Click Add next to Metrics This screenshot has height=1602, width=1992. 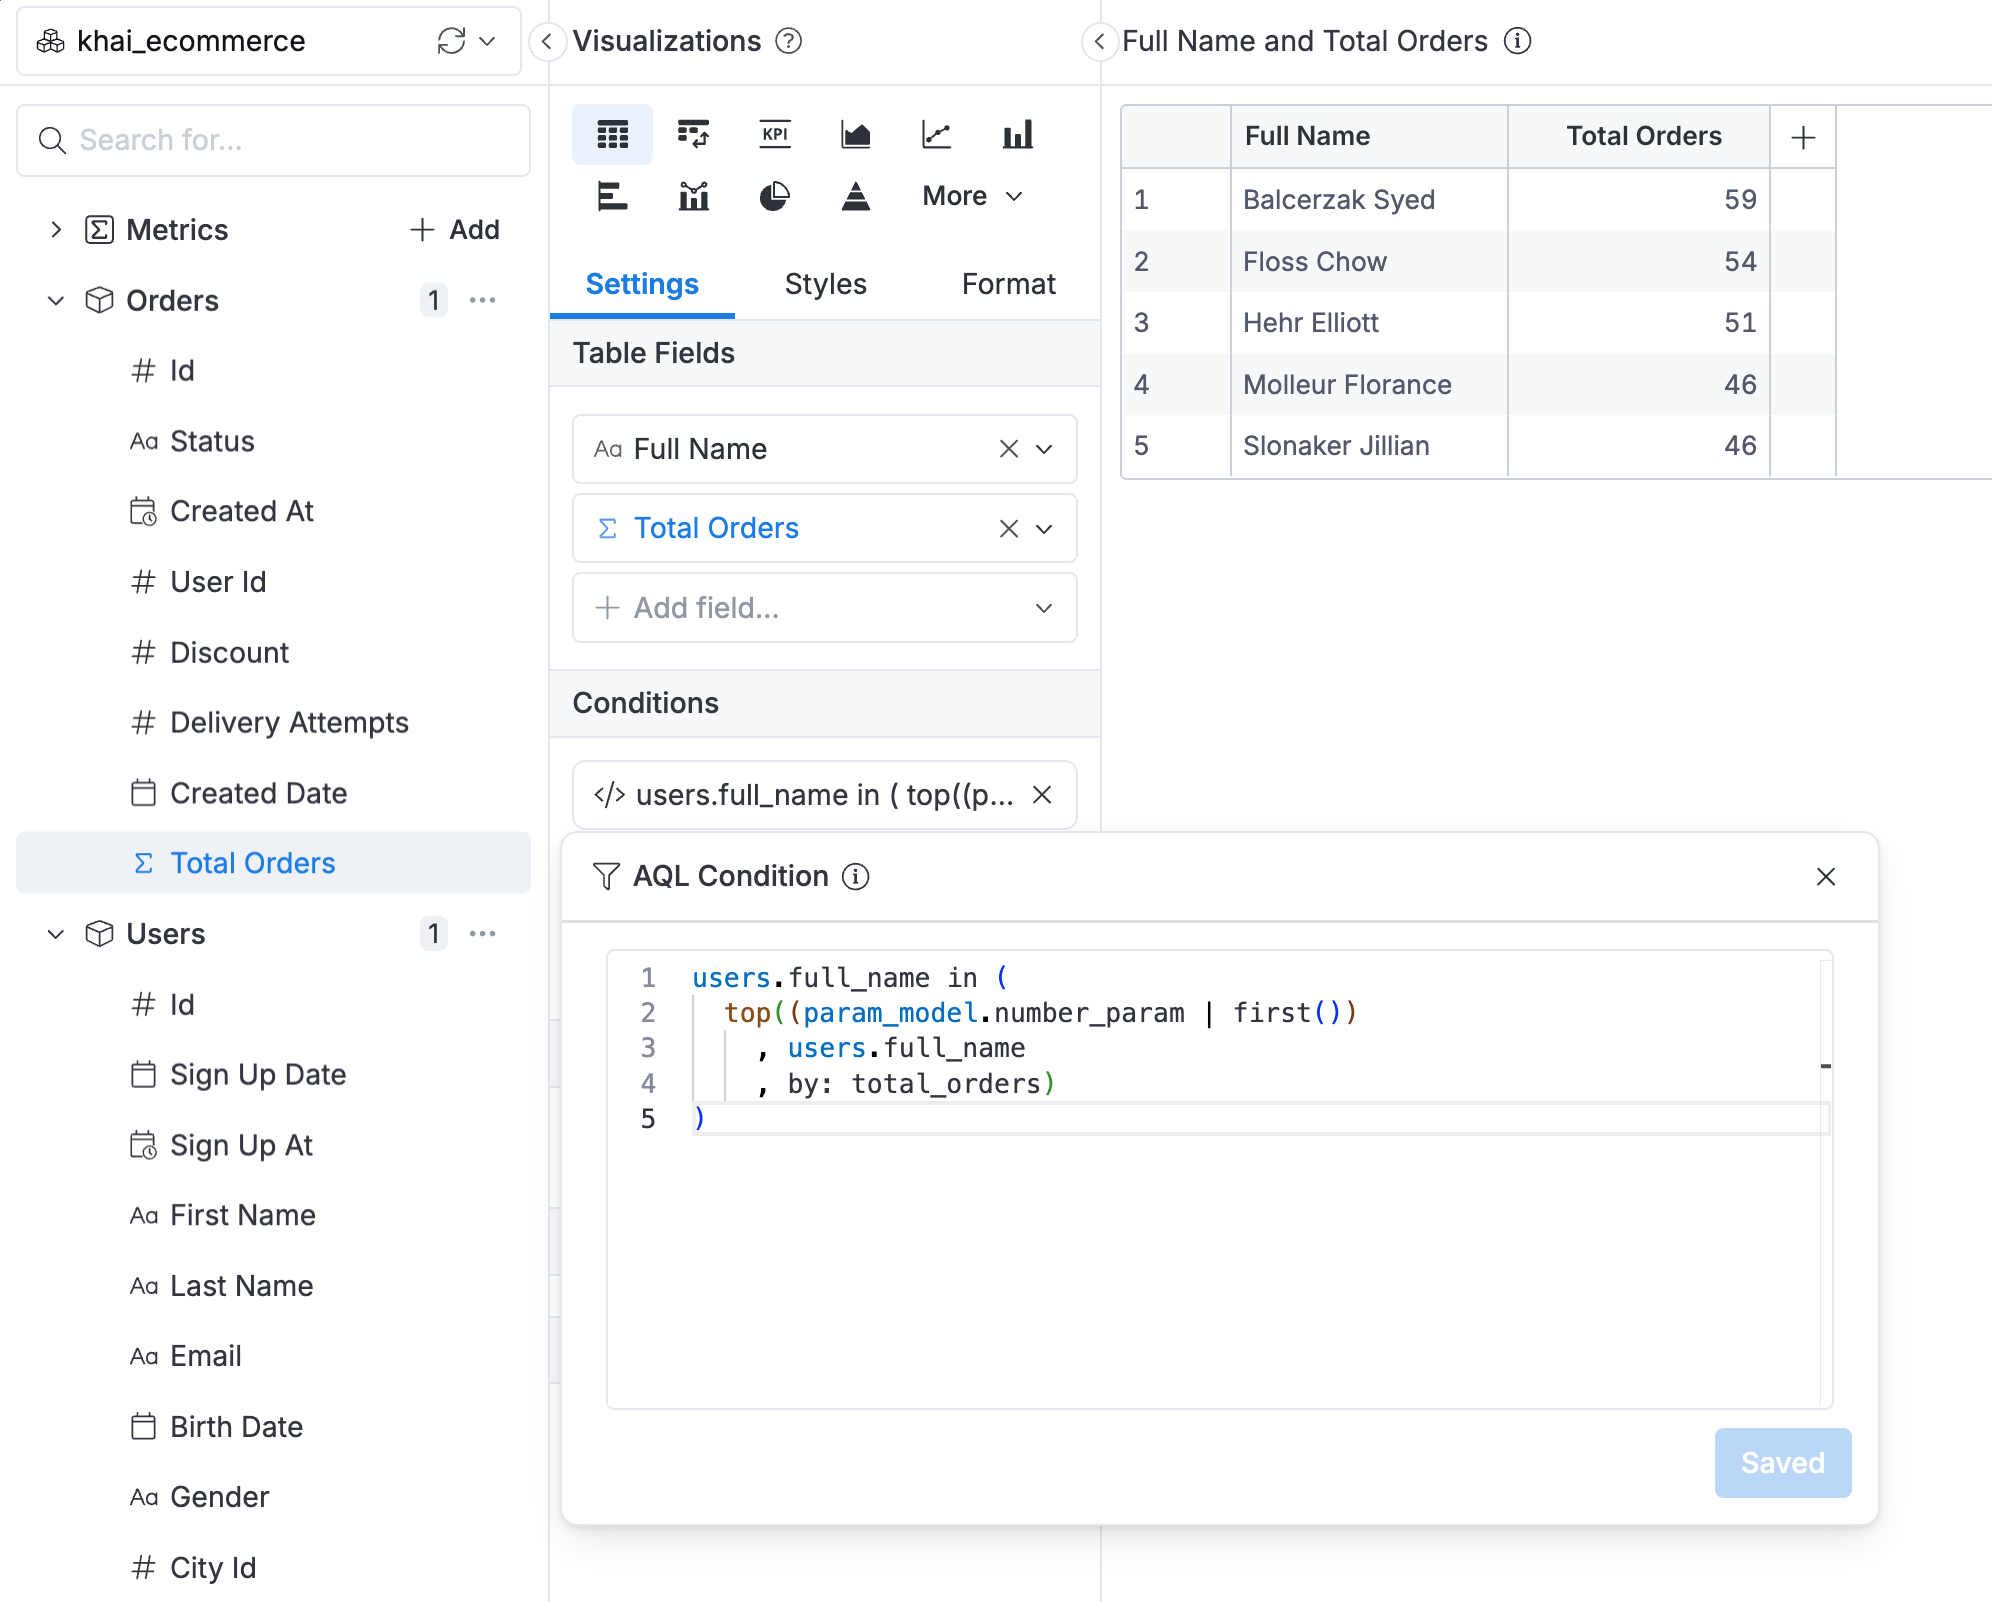[x=455, y=230]
